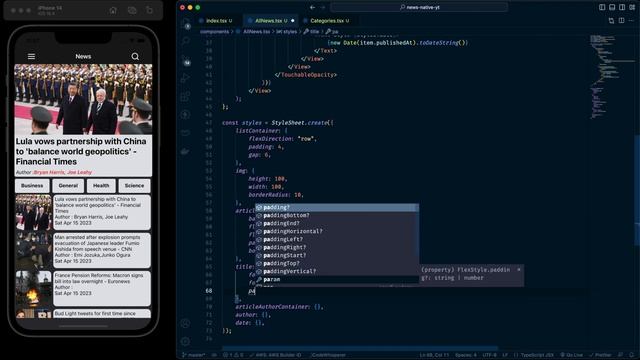Close the FlexStyle.padding details popup
The width and height of the screenshot is (640, 360).
(x=519, y=269)
